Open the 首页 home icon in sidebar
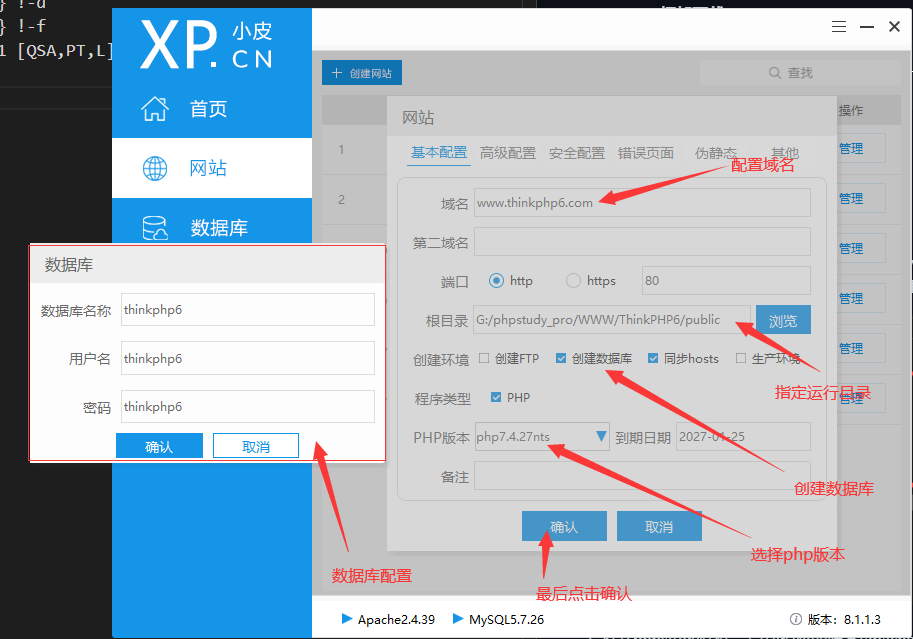Viewport: 913px width, 639px height. tap(155, 108)
